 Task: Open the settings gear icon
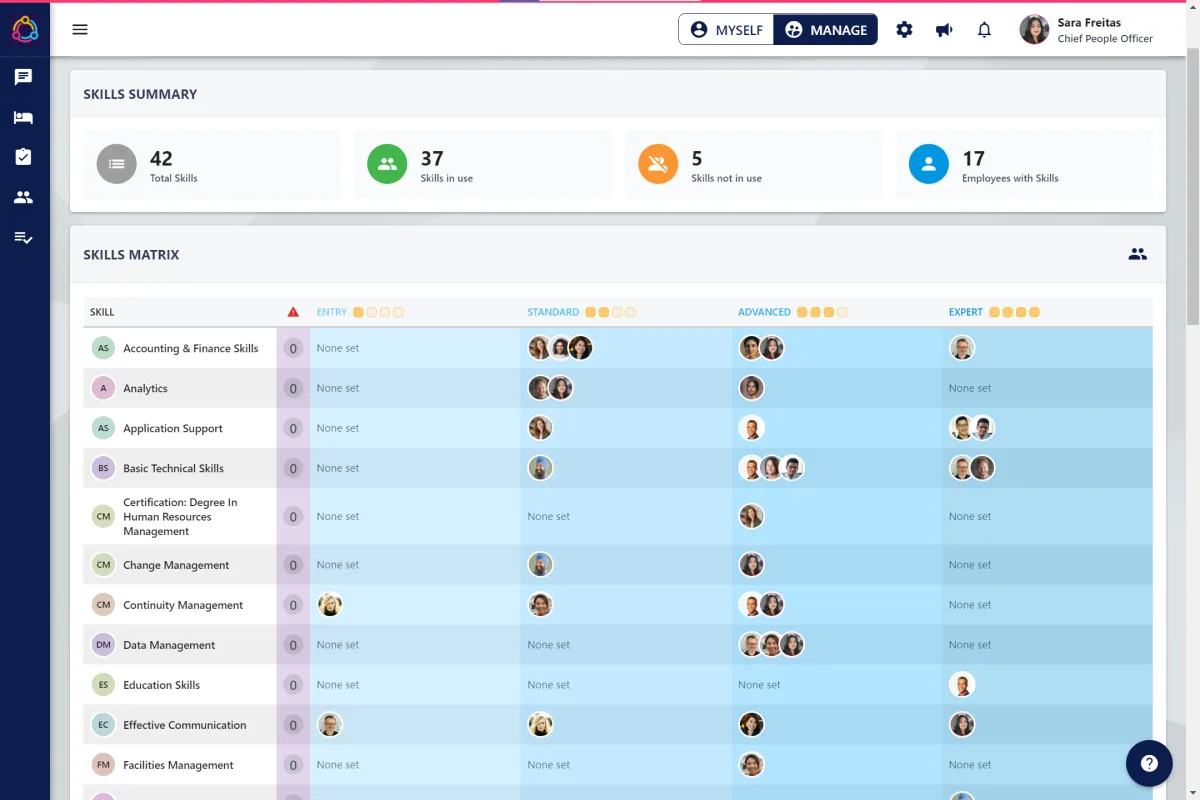pyautogui.click(x=904, y=29)
